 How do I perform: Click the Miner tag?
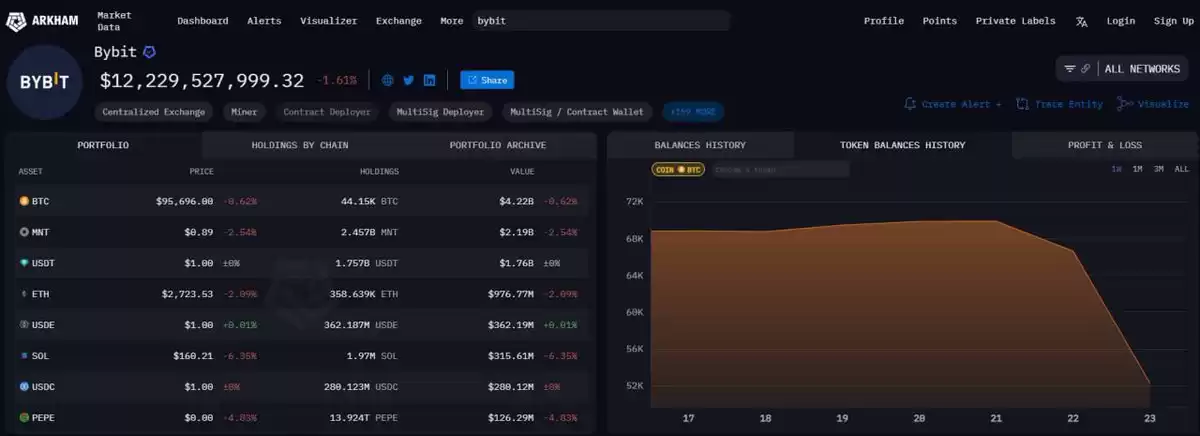pyautogui.click(x=244, y=112)
